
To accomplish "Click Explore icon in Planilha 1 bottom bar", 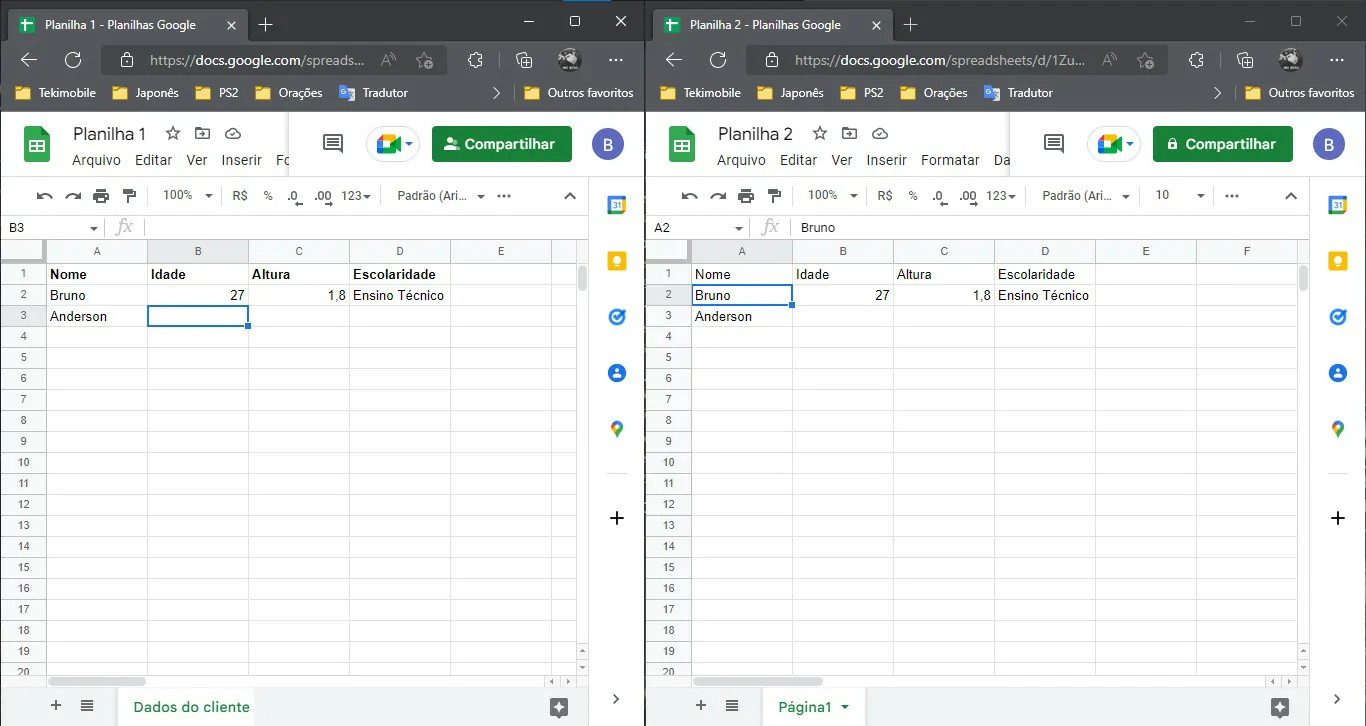I will tap(559, 707).
